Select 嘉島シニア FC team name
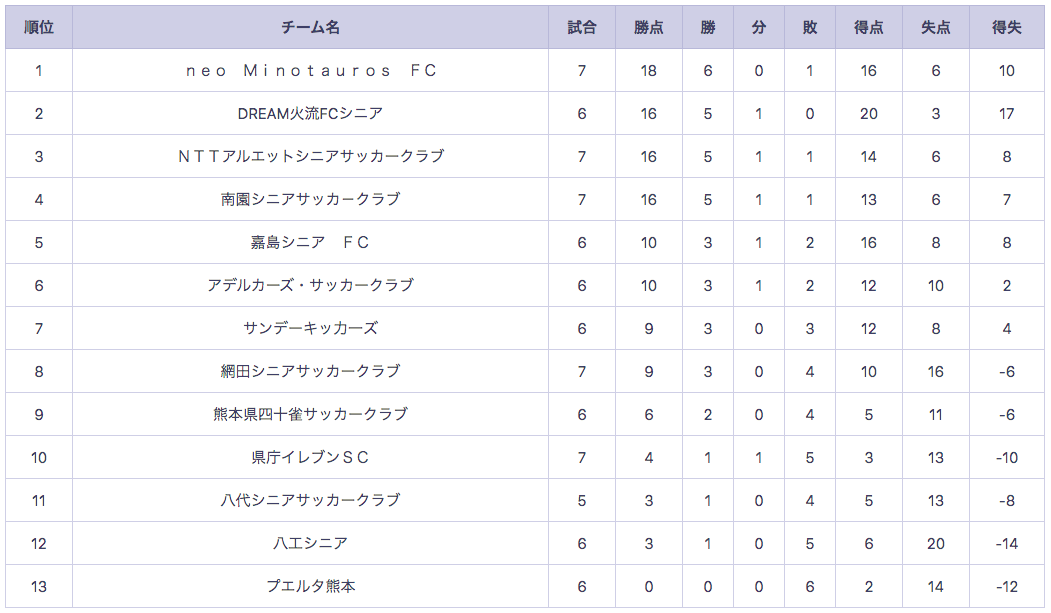The height and width of the screenshot is (613, 1051). point(310,242)
